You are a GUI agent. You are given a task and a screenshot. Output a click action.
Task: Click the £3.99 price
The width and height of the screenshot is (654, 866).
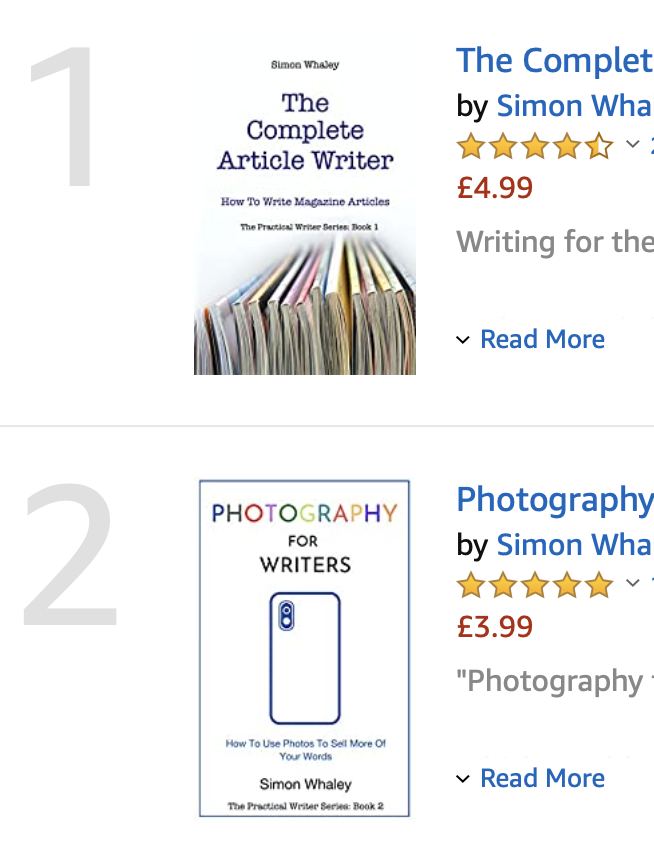coord(495,627)
